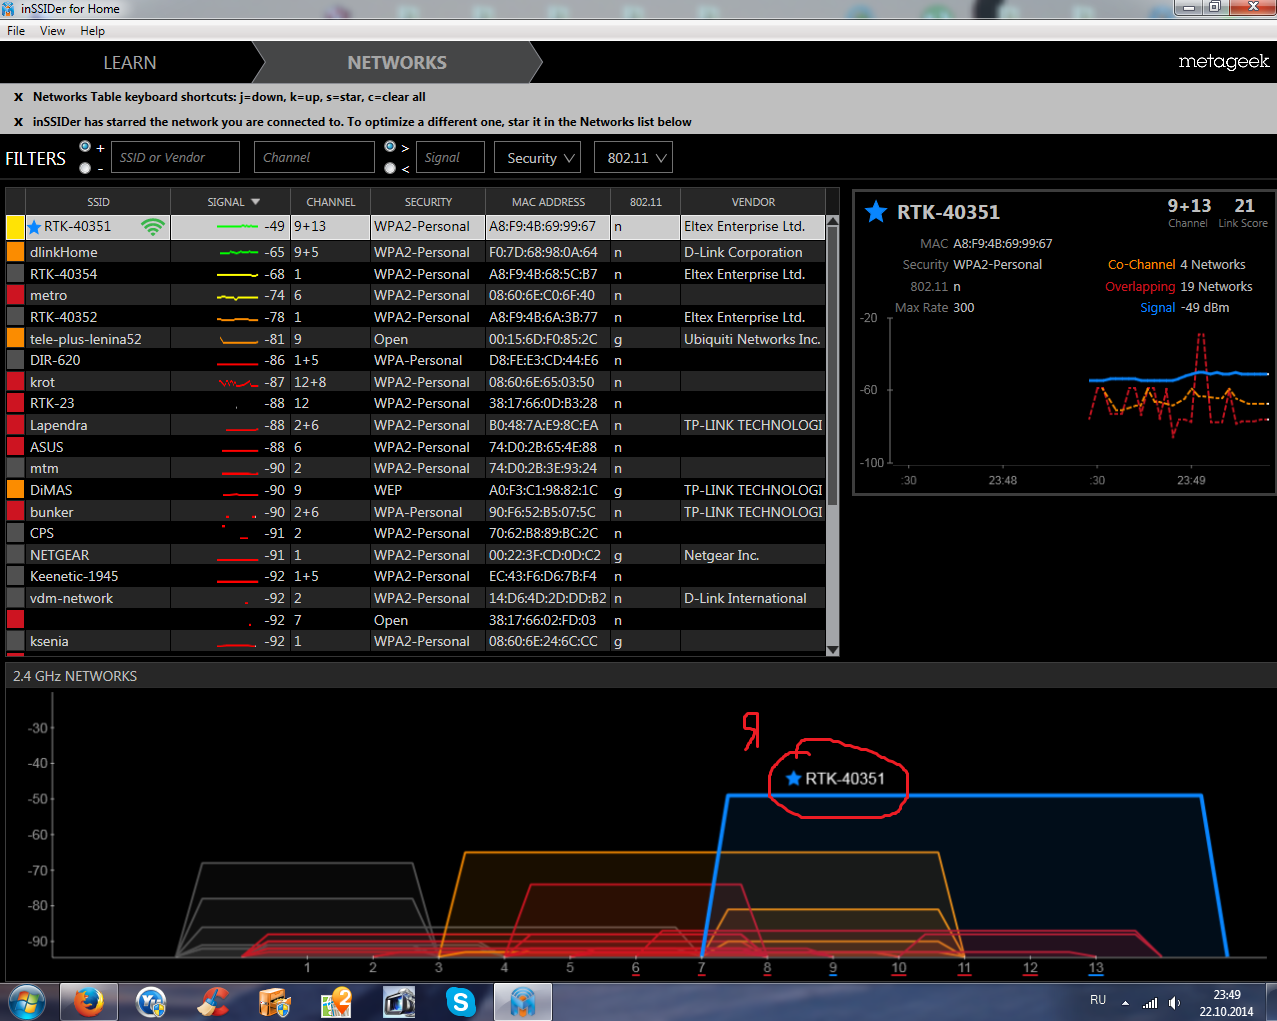The height and width of the screenshot is (1021, 1277).
Task: Select the tele-plus-lenina52 network row
Action: [416, 339]
